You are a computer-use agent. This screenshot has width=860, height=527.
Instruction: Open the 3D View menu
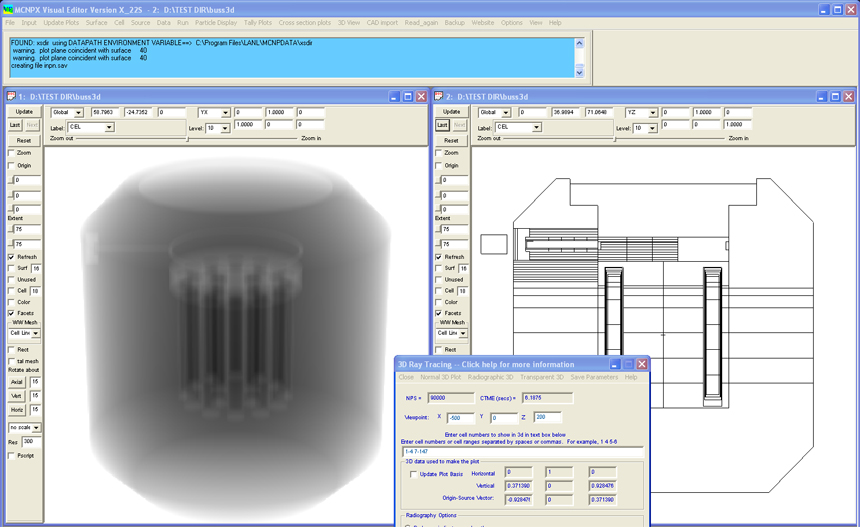click(x=349, y=22)
